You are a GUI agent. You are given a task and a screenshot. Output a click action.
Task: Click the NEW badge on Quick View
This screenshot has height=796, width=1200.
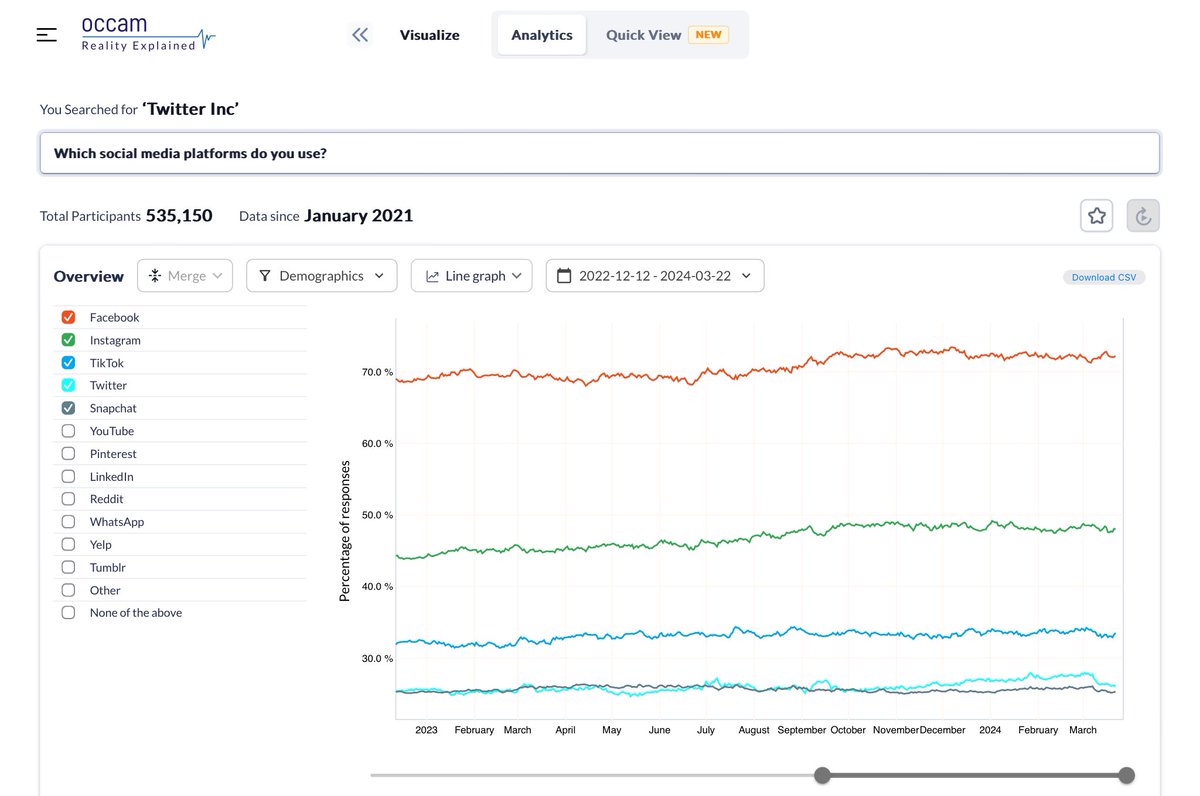tap(709, 34)
